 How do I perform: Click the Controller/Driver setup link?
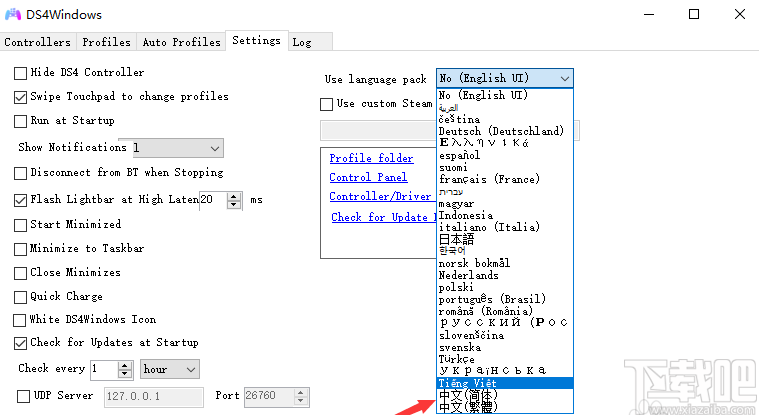(380, 197)
